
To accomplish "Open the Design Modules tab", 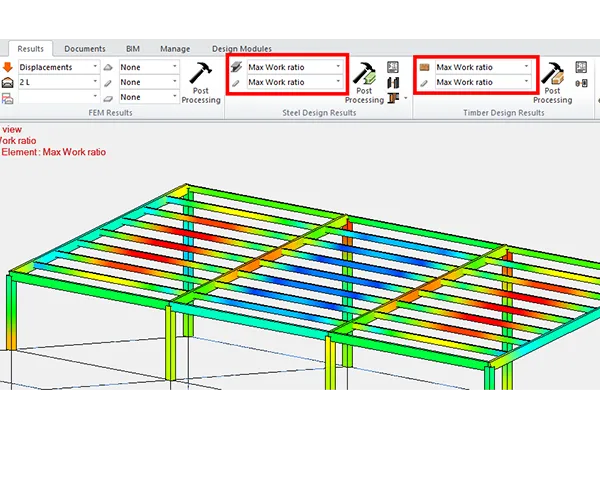I will click(x=242, y=49).
